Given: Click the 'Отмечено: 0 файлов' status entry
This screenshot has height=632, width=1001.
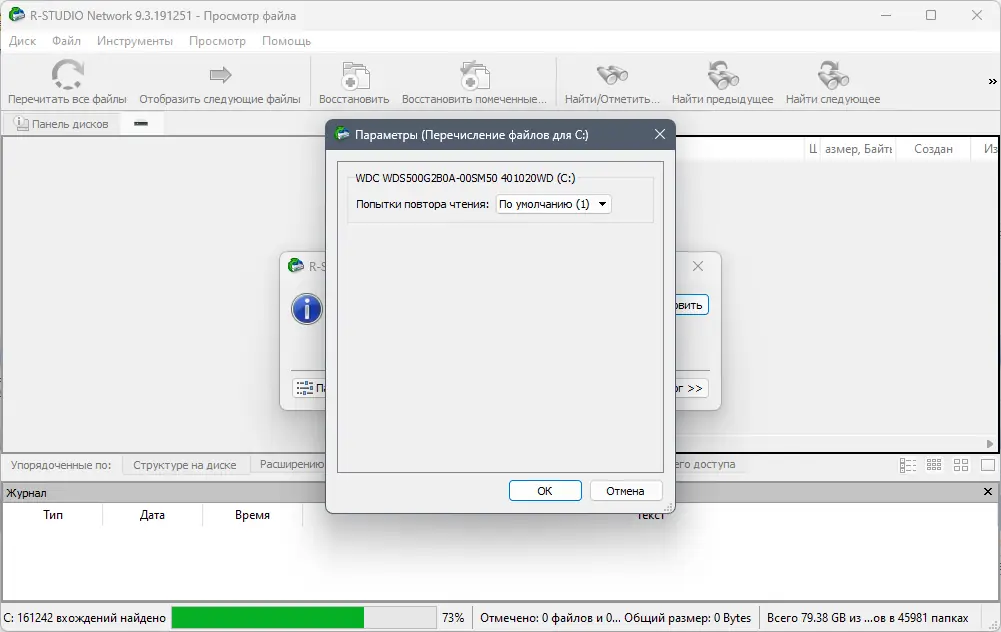Looking at the screenshot, I should point(615,618).
